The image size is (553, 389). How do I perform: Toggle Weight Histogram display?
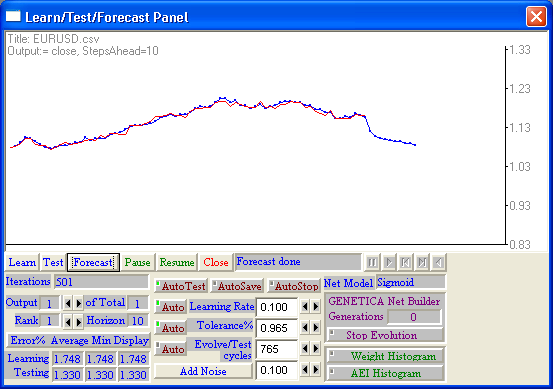385,356
